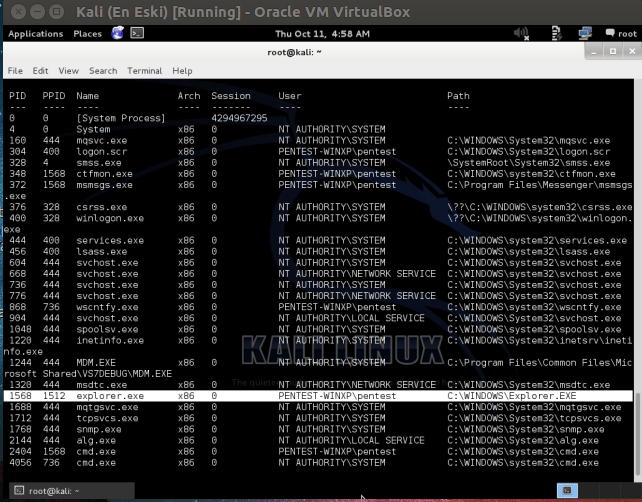Click PID 4056 of cmd.exe
The width and height of the screenshot is (642, 502).
[20, 462]
